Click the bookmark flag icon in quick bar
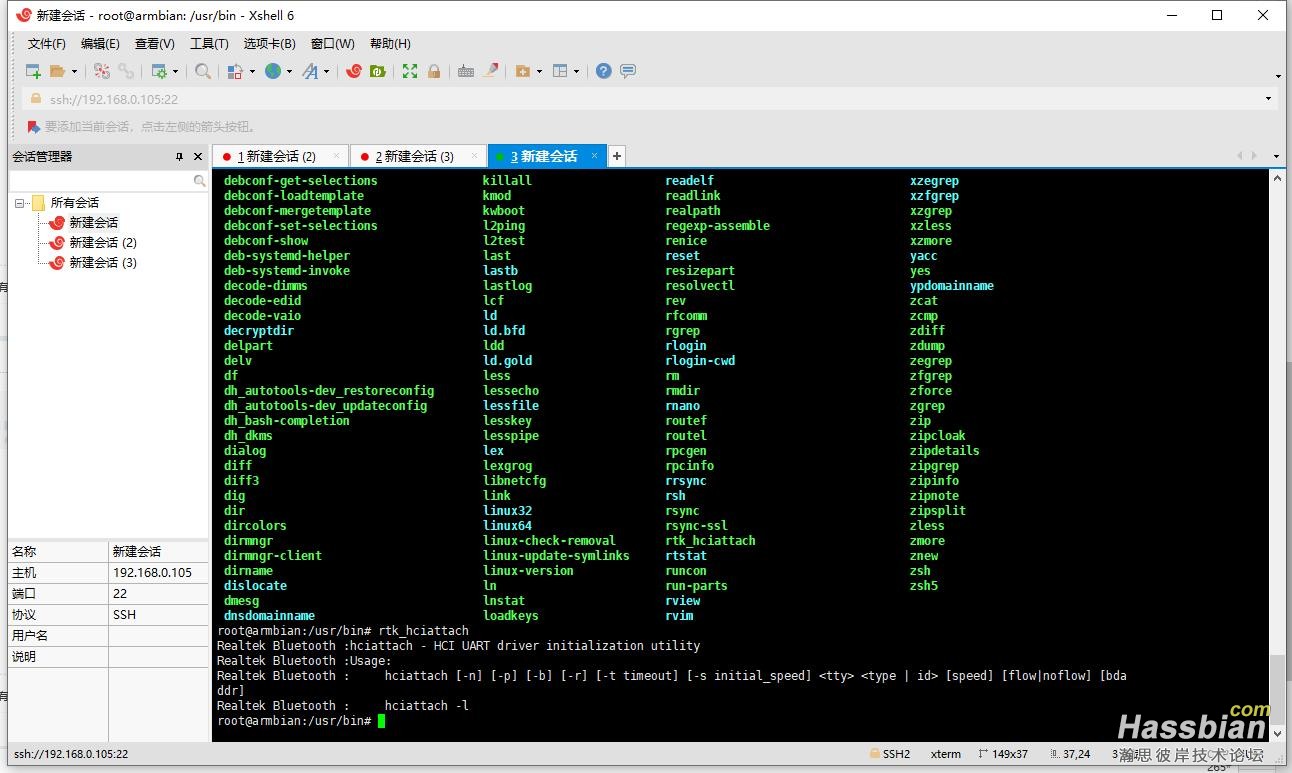This screenshot has width=1292, height=773. coord(33,127)
